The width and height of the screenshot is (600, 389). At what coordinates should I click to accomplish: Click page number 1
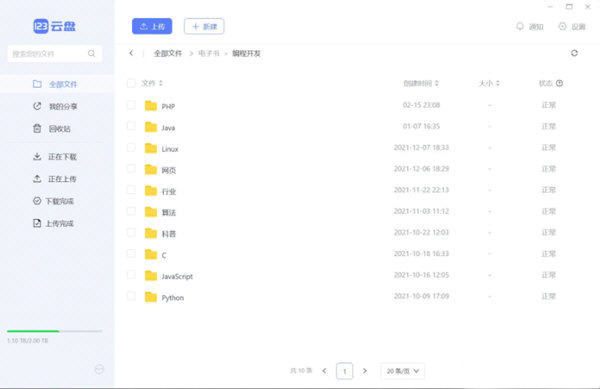click(344, 371)
